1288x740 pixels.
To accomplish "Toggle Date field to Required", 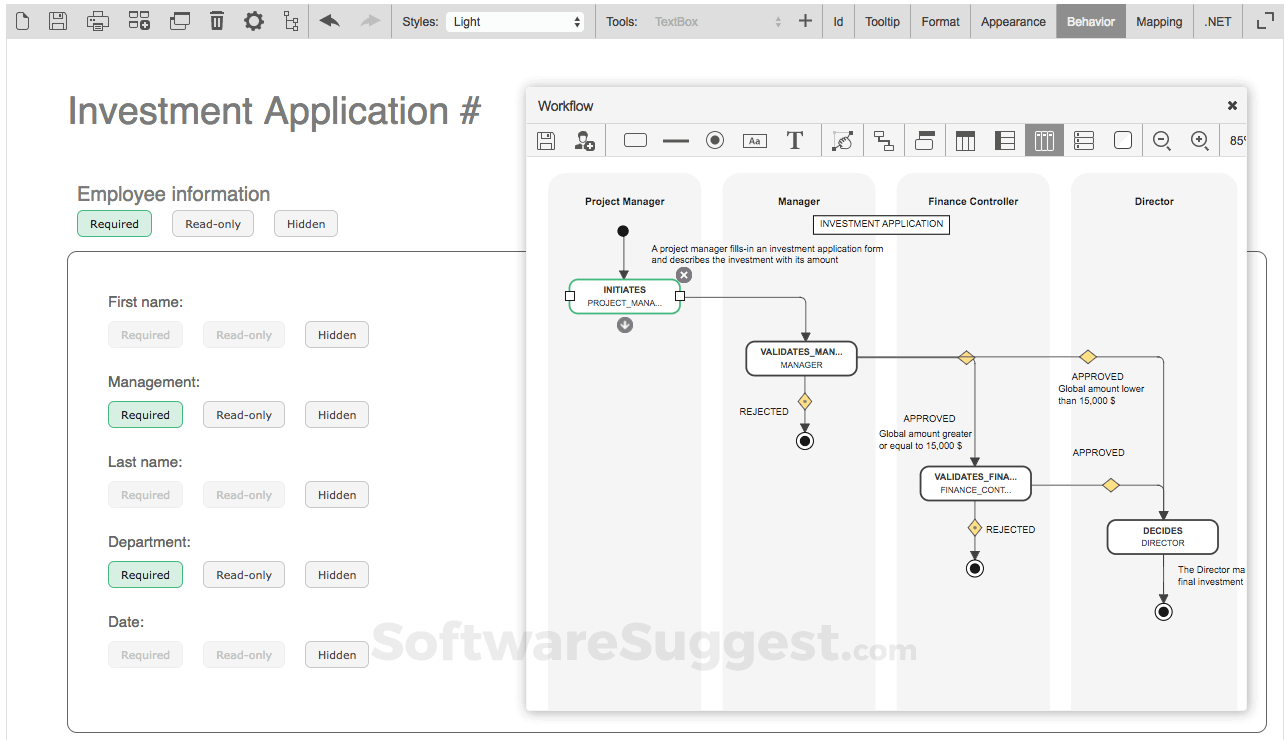I will click(x=145, y=654).
